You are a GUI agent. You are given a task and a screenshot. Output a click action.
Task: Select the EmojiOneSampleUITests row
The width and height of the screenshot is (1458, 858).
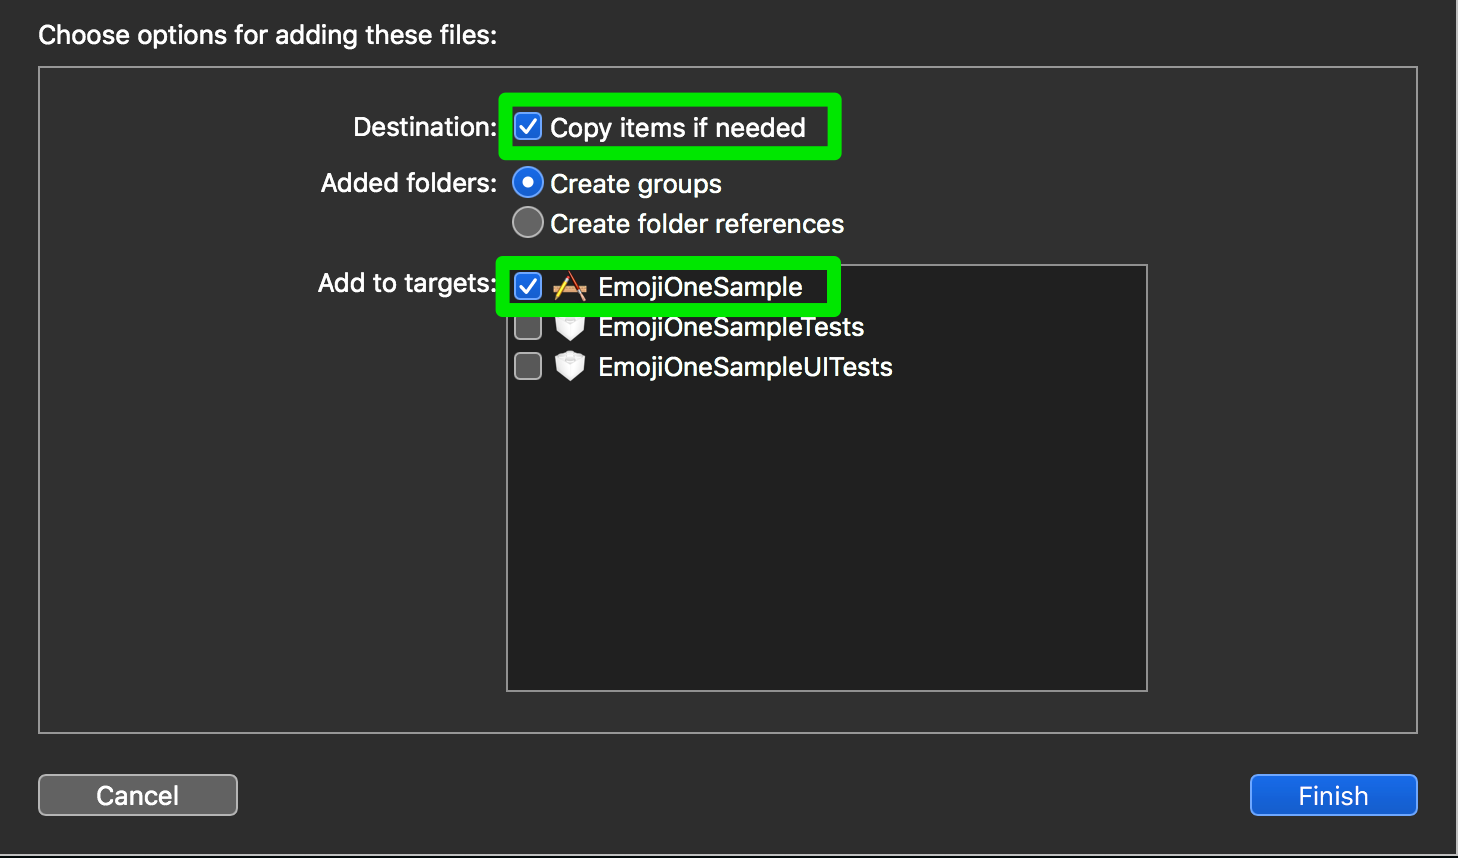click(x=745, y=366)
